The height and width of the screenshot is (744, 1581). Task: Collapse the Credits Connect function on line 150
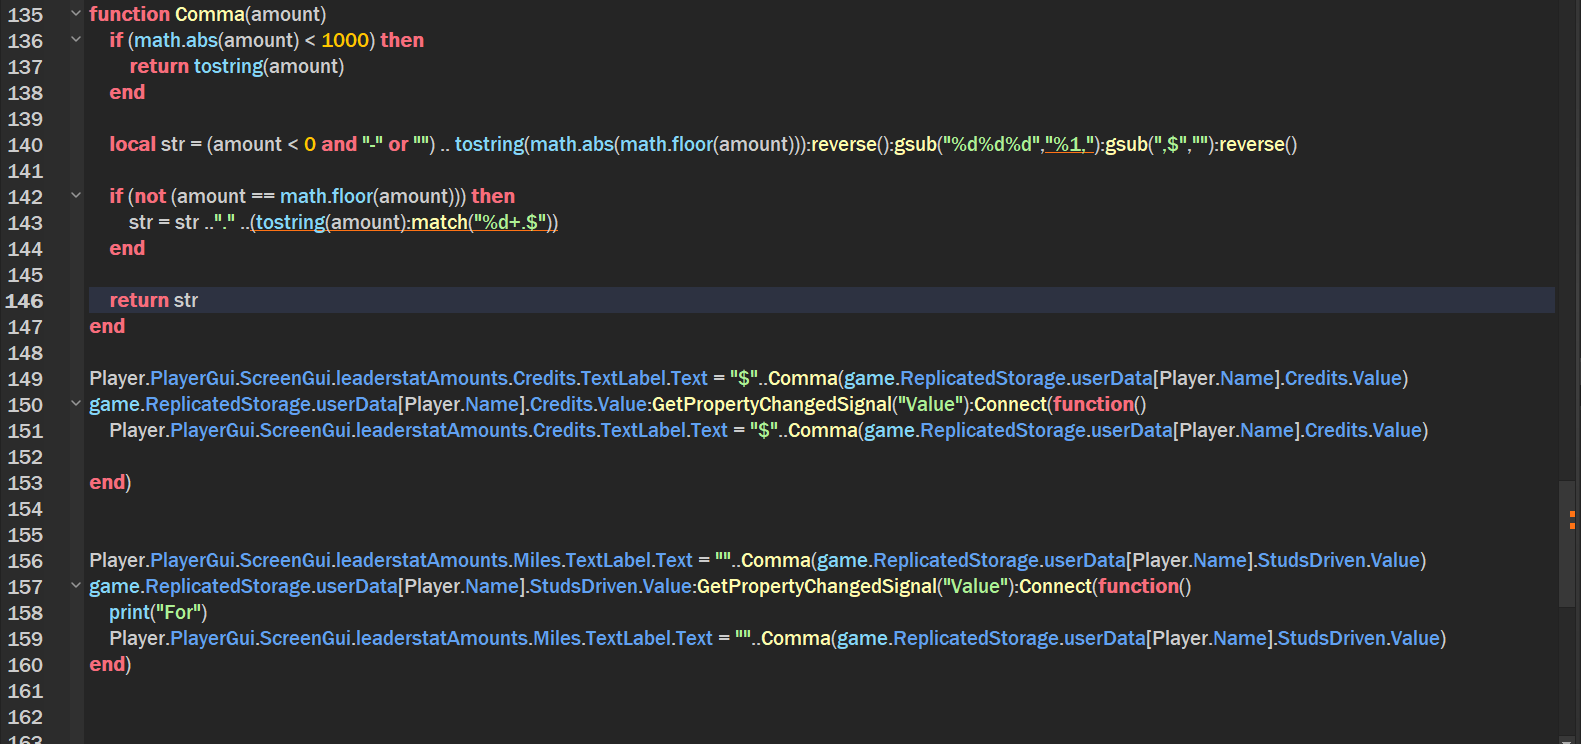click(76, 404)
